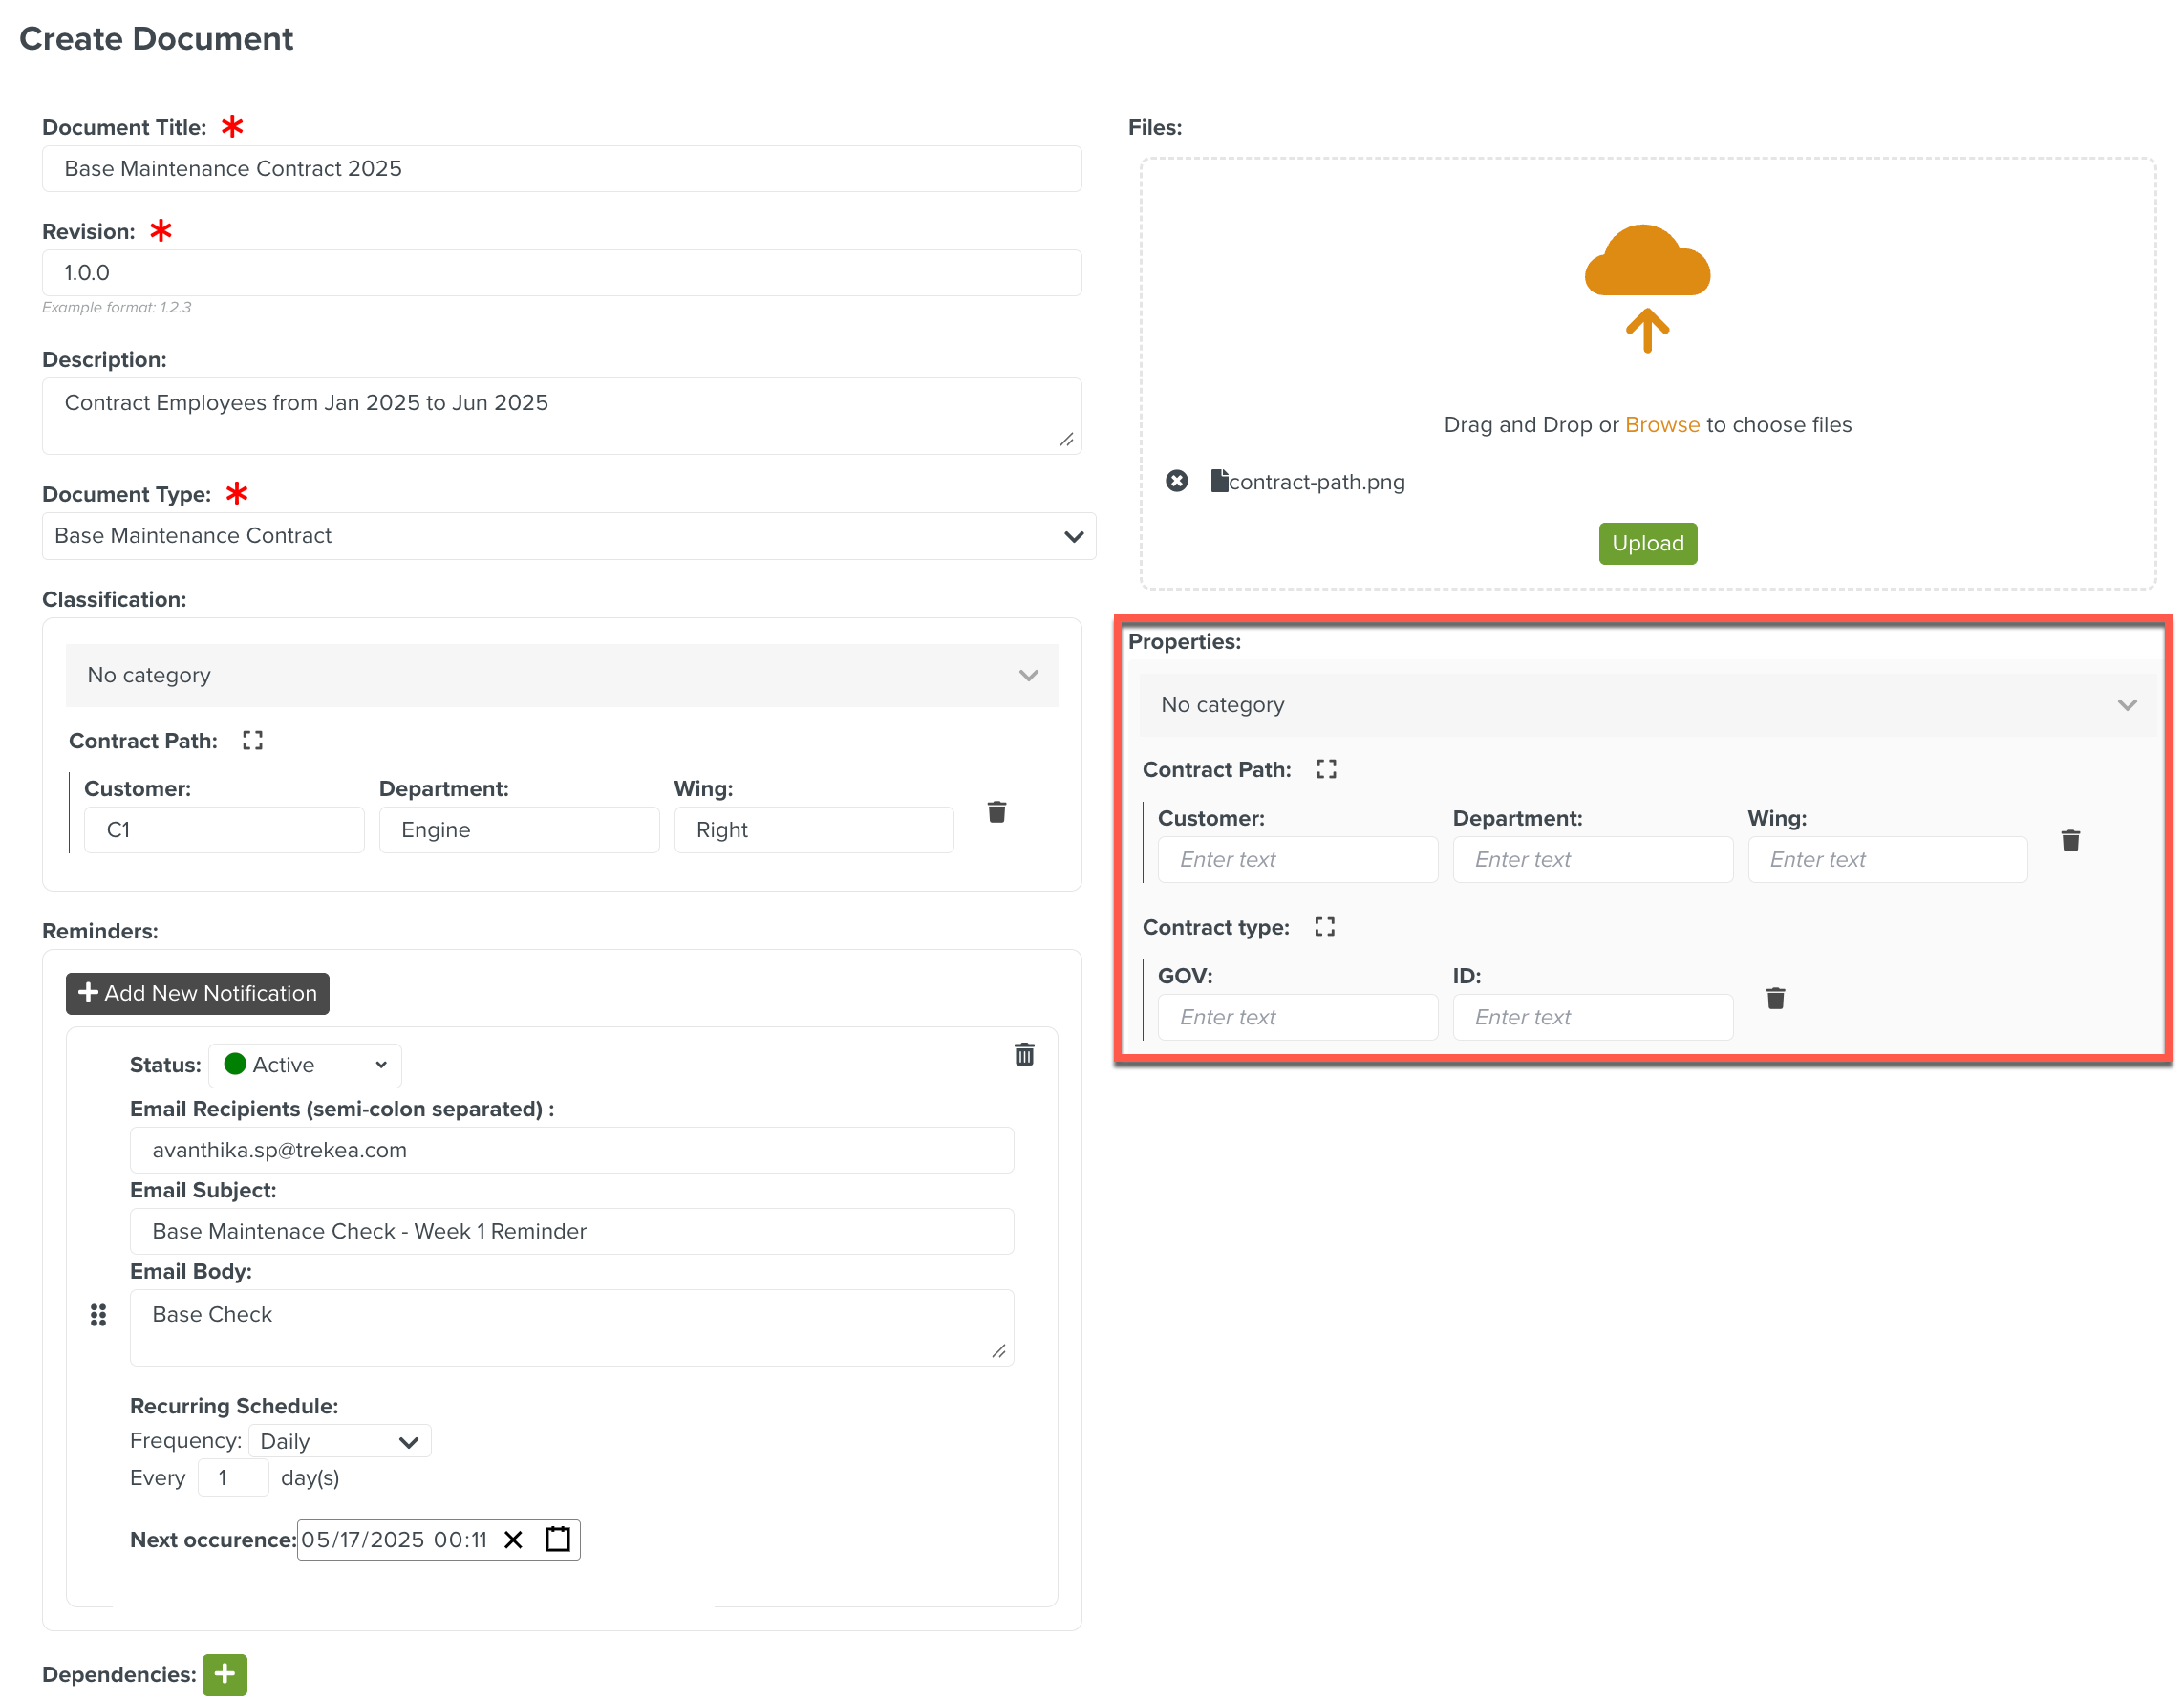Clear the Next occurrence date
The height and width of the screenshot is (1702, 2184).
tap(513, 1539)
